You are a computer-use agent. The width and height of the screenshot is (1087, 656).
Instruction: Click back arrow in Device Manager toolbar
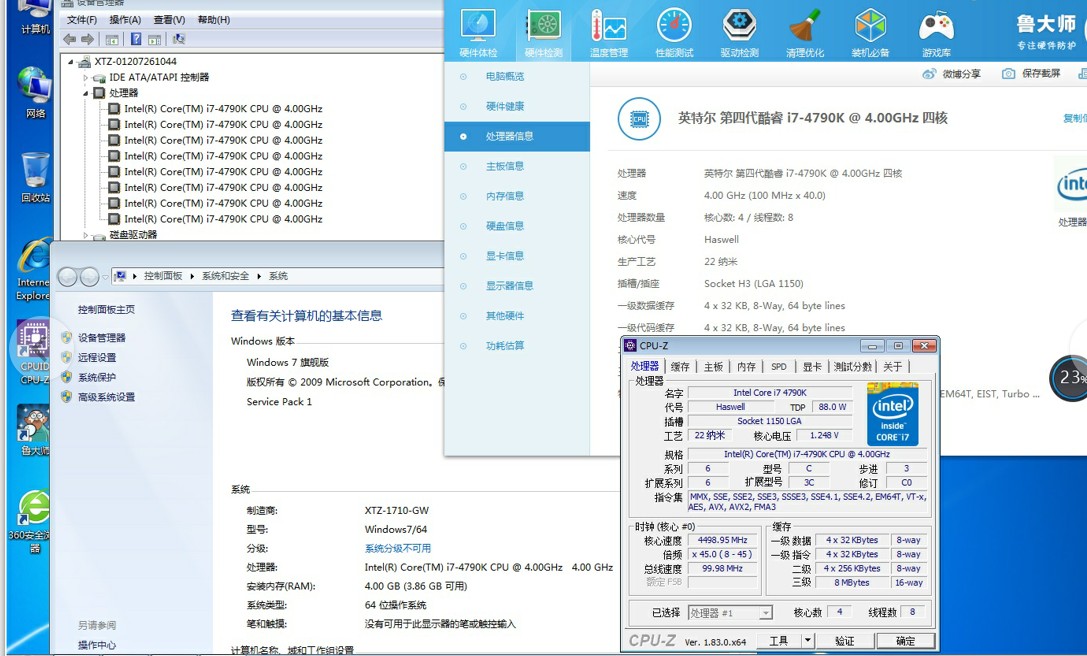pos(70,40)
